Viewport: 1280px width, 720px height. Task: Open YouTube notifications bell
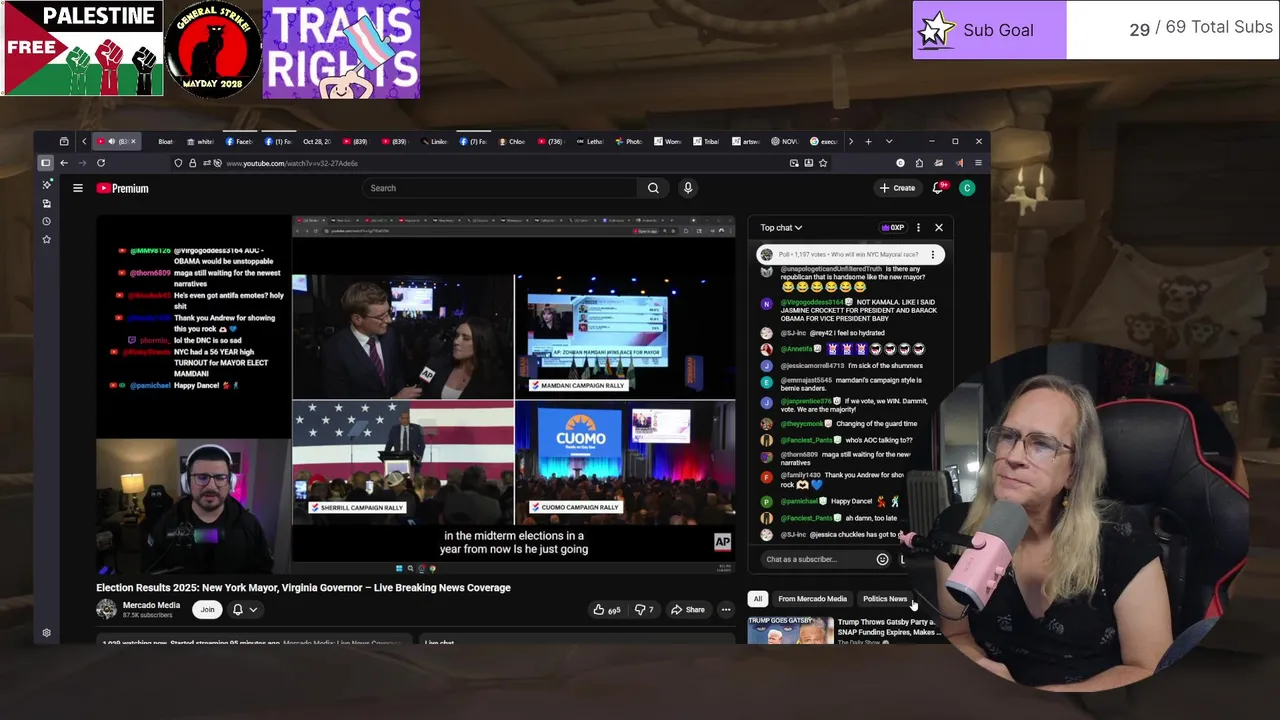point(938,188)
